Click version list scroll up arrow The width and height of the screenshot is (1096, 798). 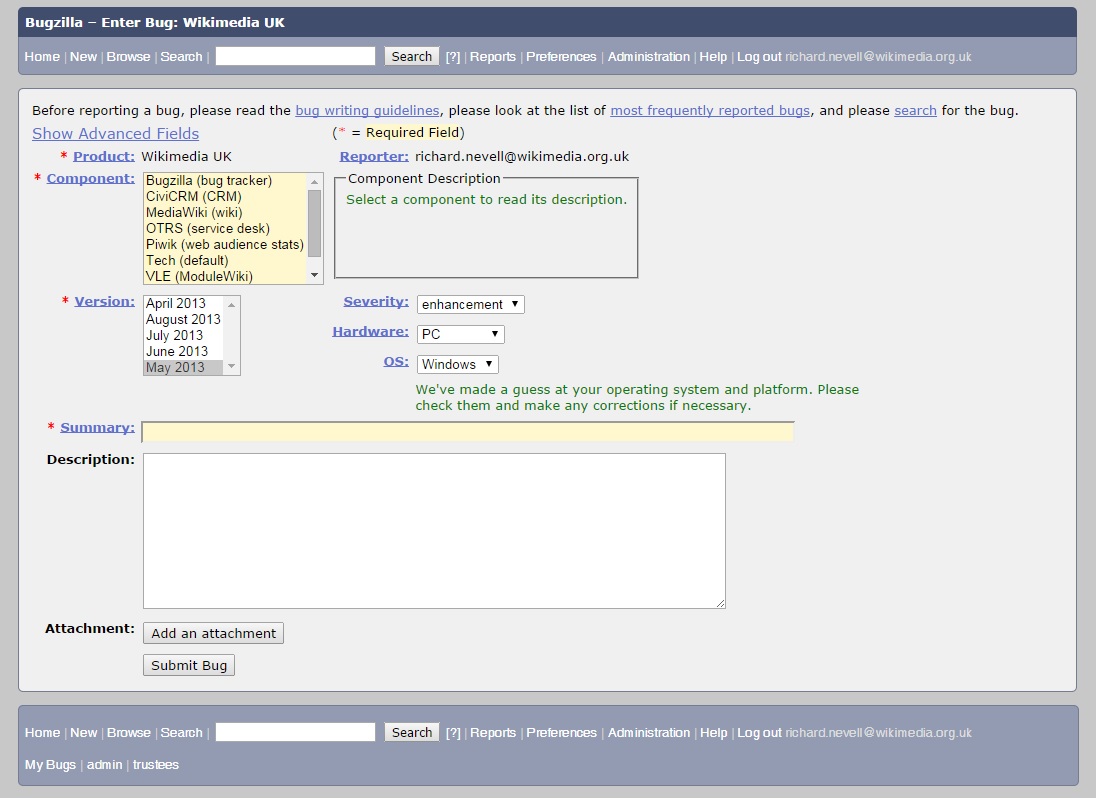click(x=231, y=304)
